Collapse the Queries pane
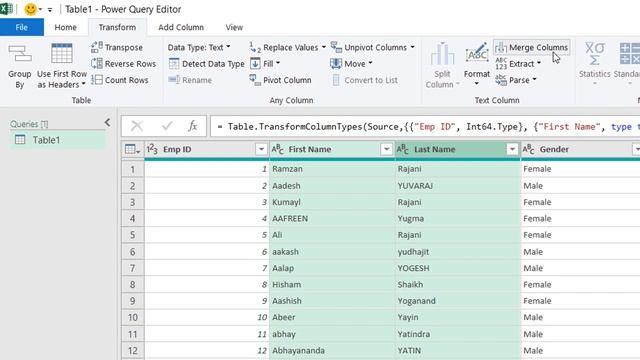 pos(107,122)
